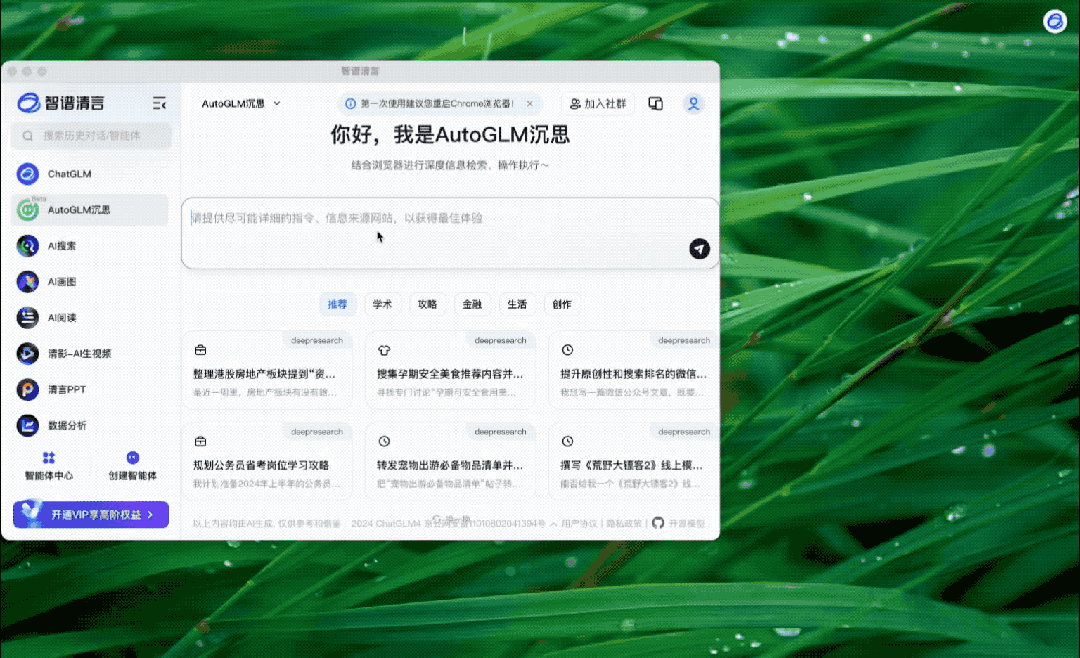Image resolution: width=1080 pixels, height=658 pixels.
Task: Click the 智谱清言 logo icon
Action: [28, 103]
